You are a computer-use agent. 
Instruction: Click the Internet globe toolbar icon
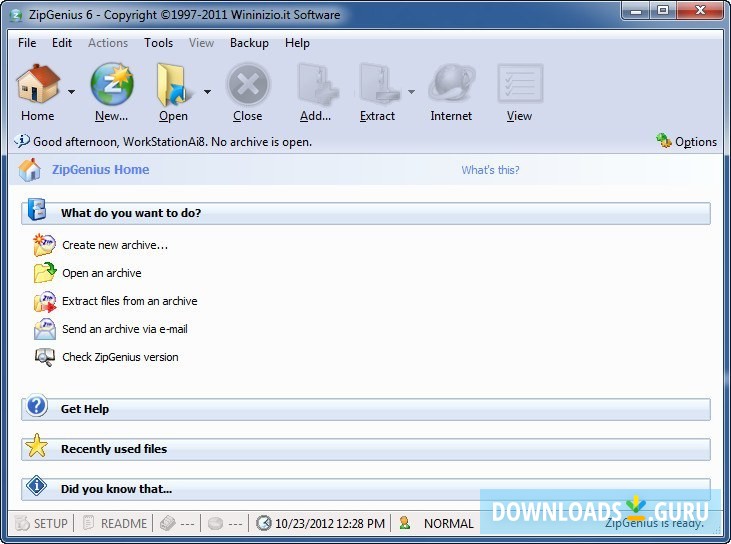click(x=451, y=84)
